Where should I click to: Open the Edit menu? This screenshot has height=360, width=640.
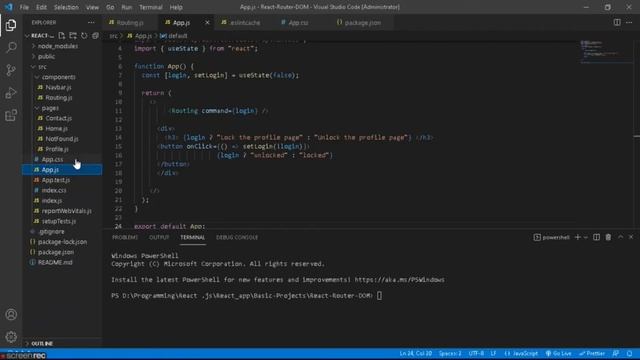tap(41, 7)
